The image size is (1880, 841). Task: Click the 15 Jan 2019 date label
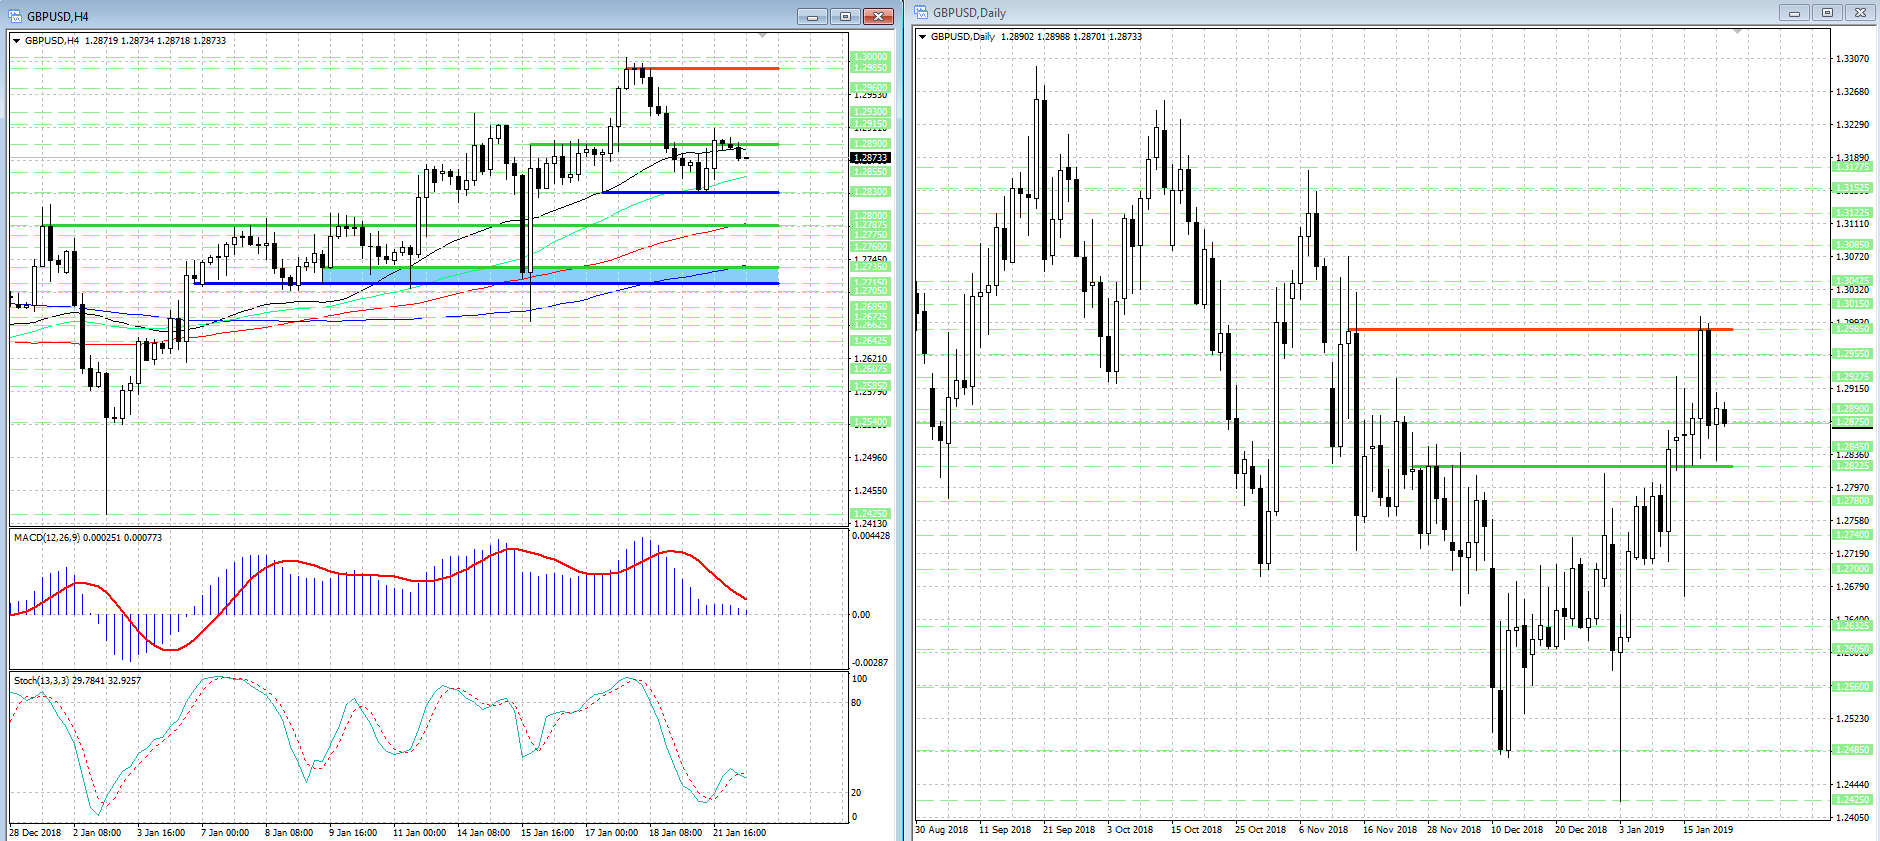click(x=1708, y=830)
